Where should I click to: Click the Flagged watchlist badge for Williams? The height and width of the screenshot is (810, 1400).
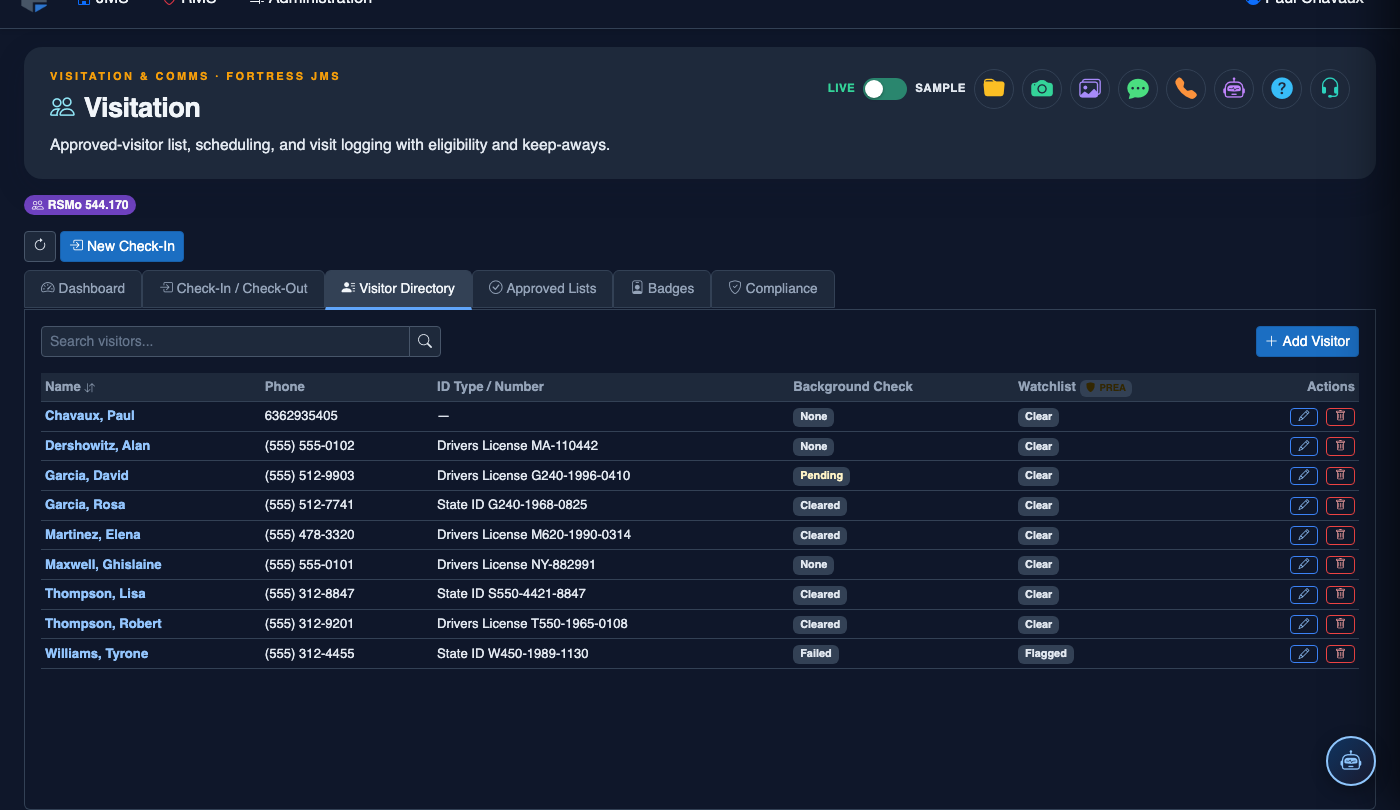1045,654
